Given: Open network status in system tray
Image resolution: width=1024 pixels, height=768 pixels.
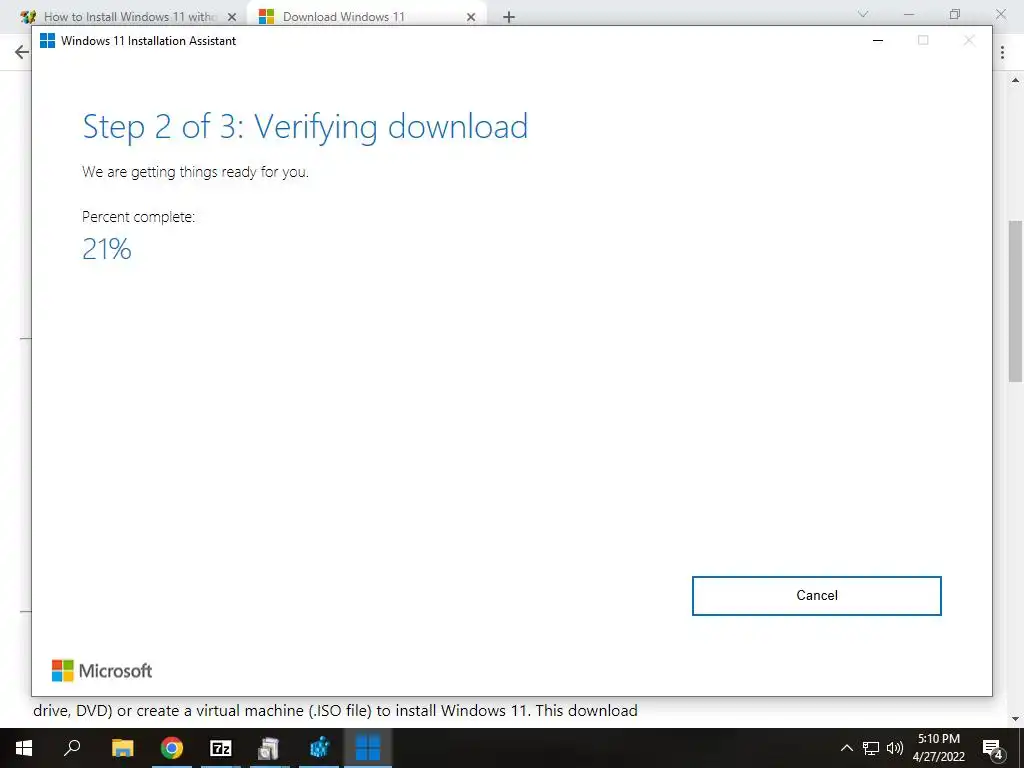Looking at the screenshot, I should (871, 748).
